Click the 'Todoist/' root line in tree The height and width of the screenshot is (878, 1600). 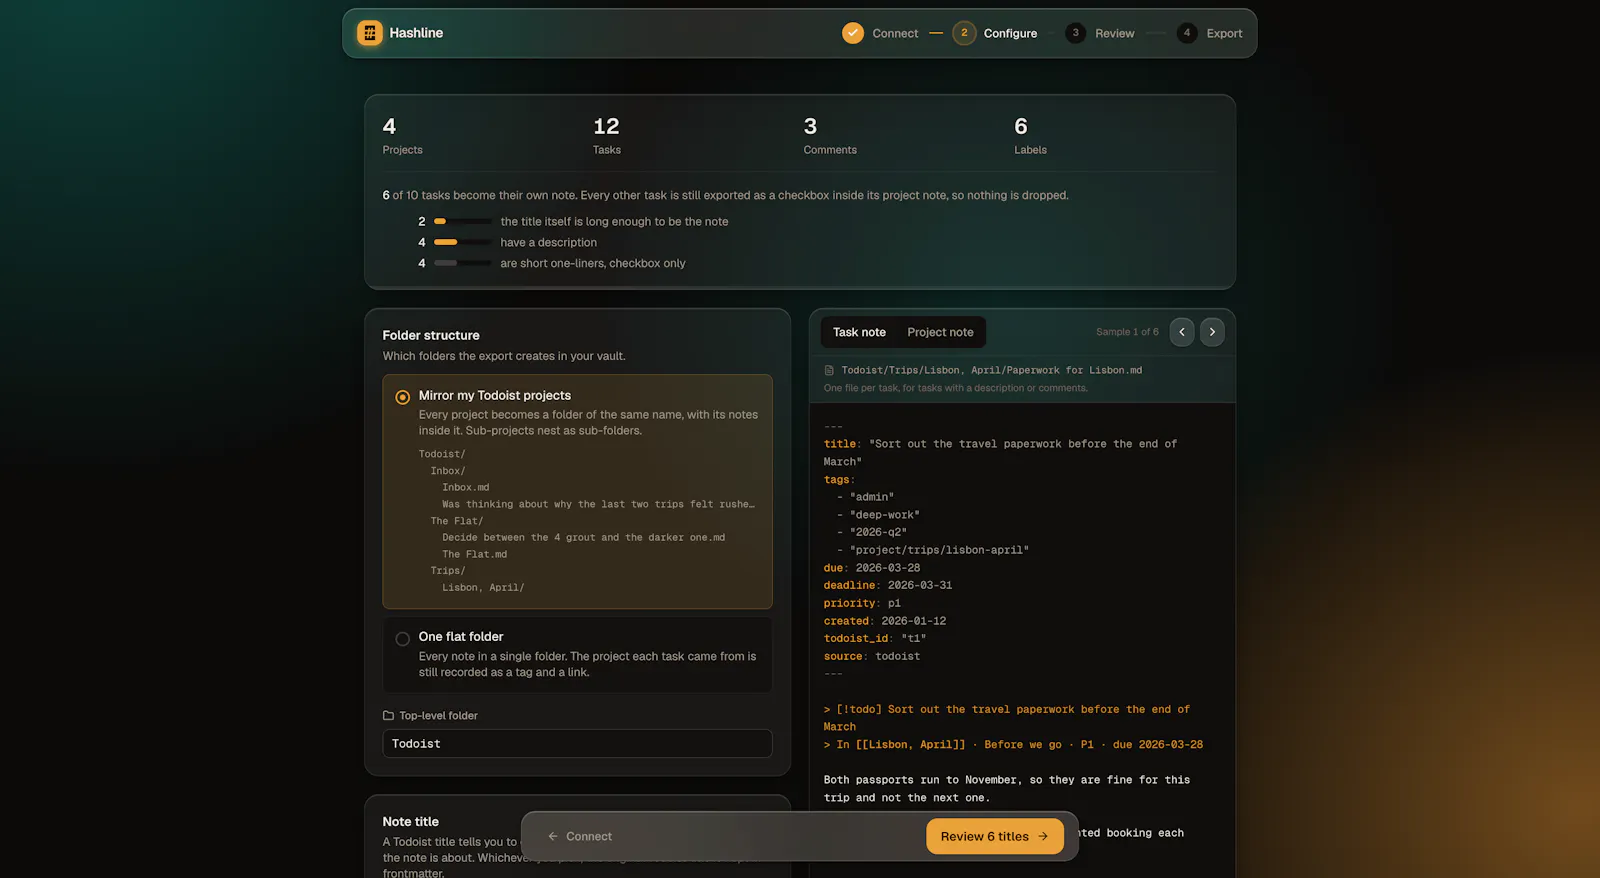(442, 454)
